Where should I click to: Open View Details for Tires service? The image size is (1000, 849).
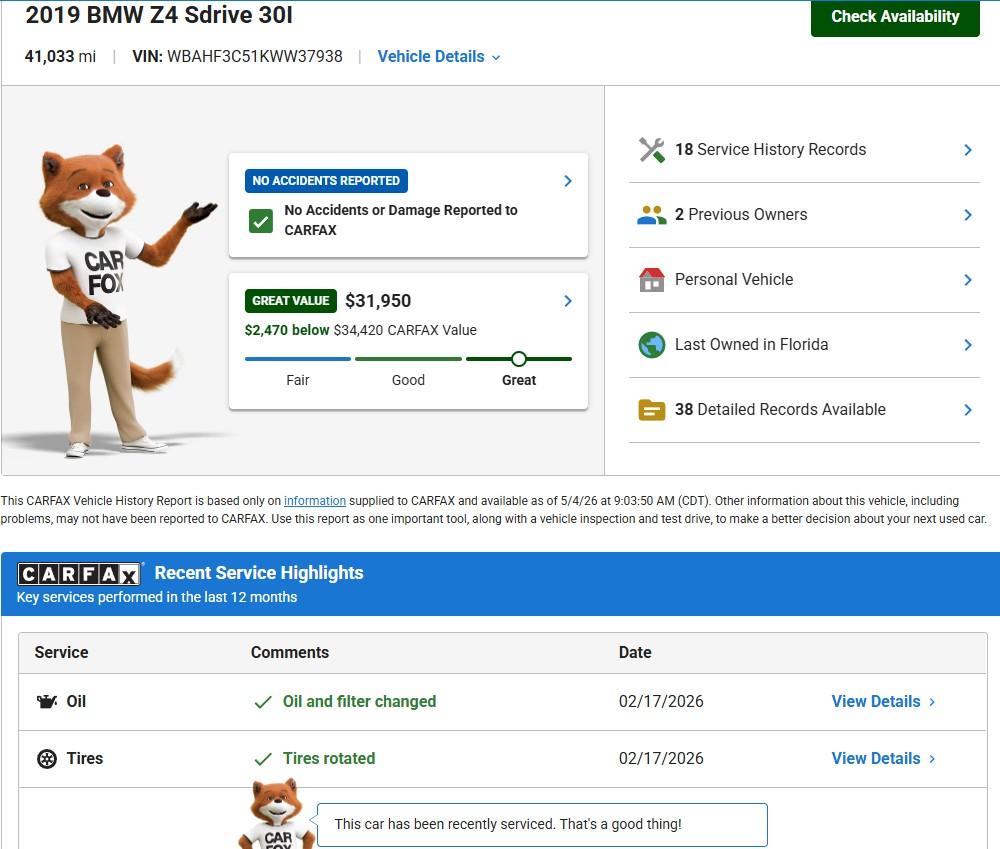tap(883, 758)
